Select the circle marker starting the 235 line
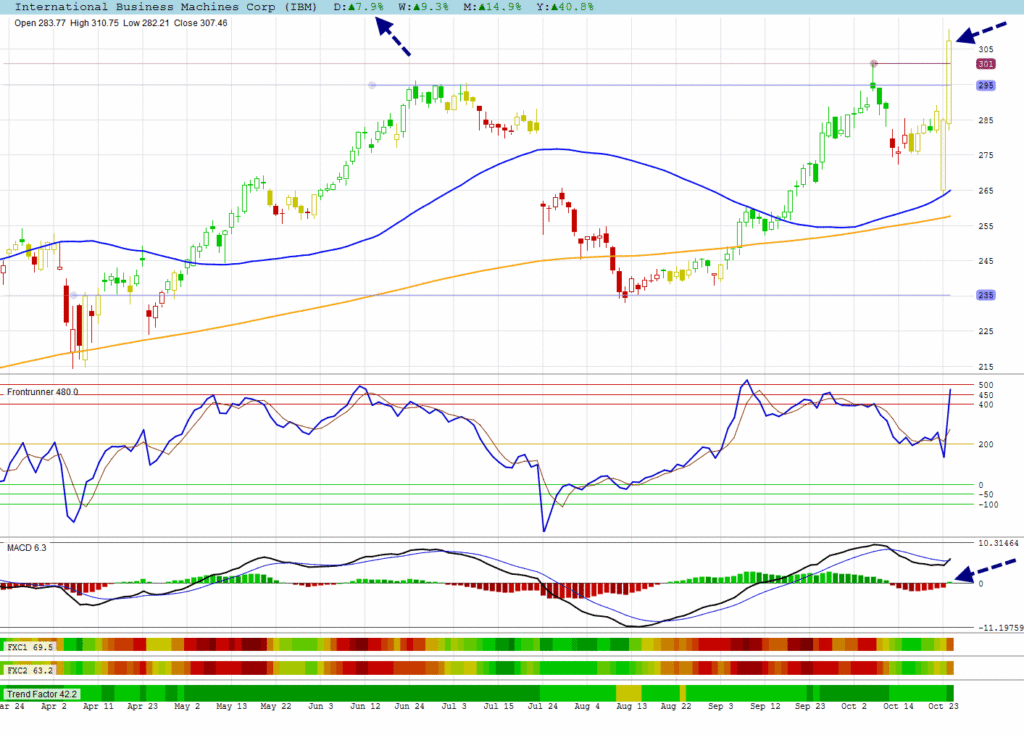The height and width of the screenshot is (735, 1024). click(73, 295)
